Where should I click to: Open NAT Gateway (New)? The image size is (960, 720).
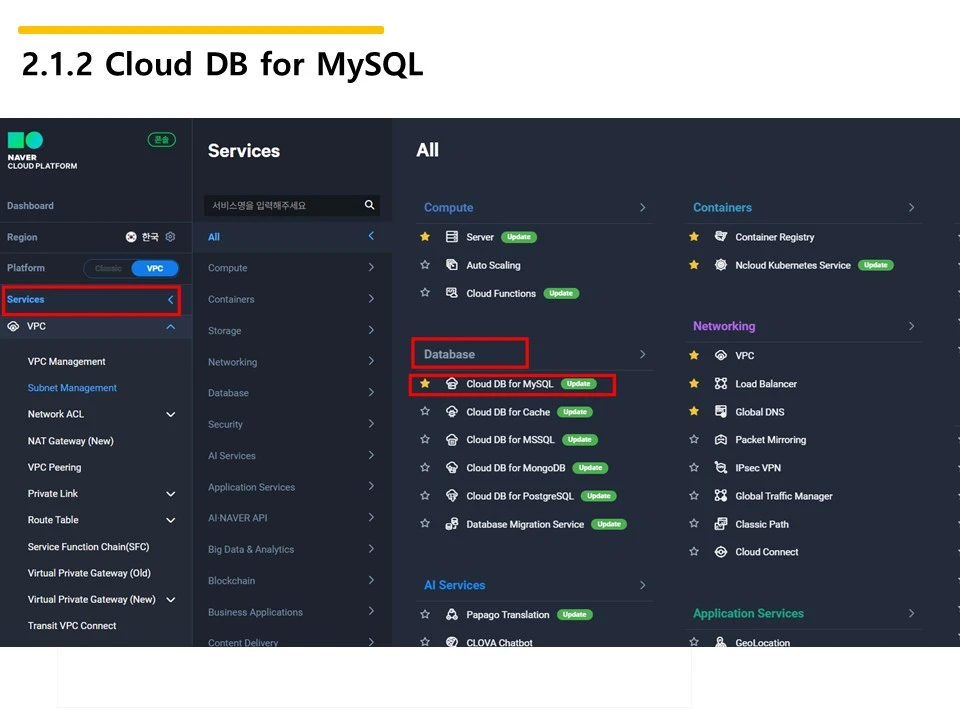pos(70,441)
